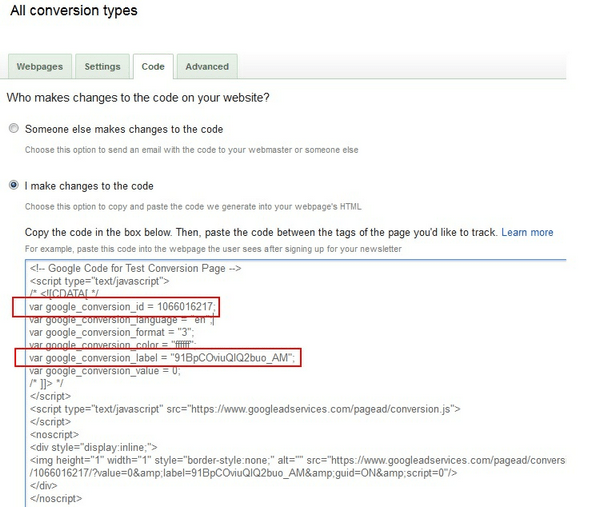Click the 'Google Code for Test Conversion Page' comment
Viewport: 604px width, 507px height.
pos(136,268)
